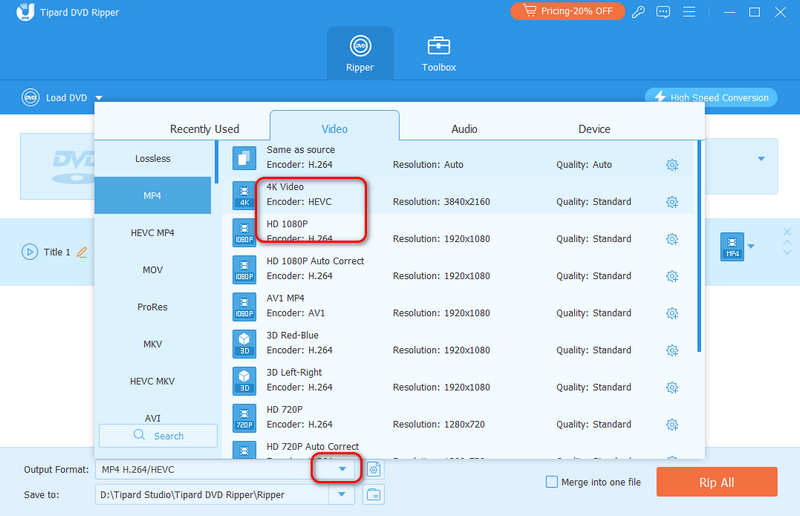Open output format settings icon
This screenshot has width=800, height=516.
click(373, 469)
